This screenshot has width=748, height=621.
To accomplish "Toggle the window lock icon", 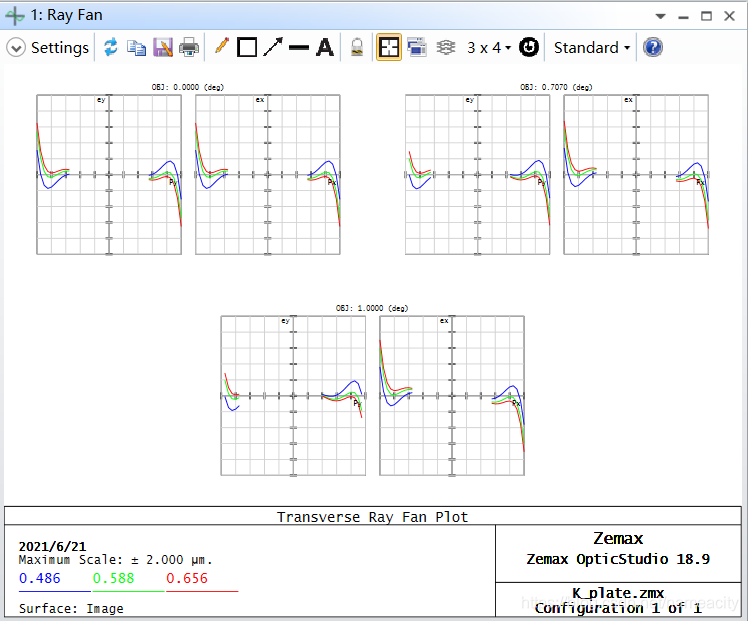I will (x=357, y=47).
